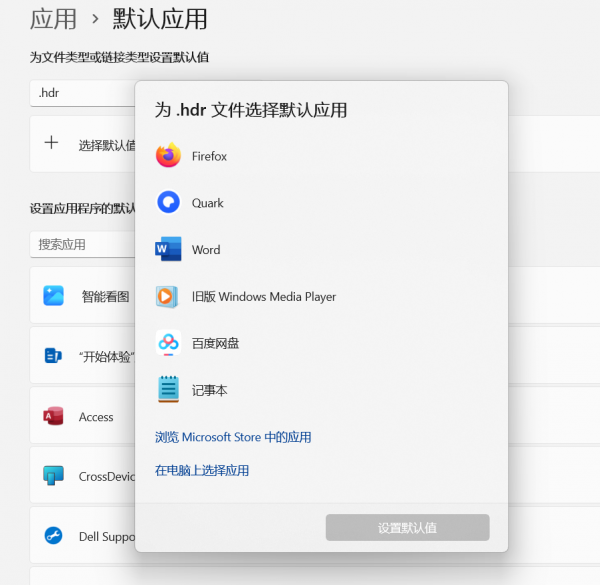Open 在电脑上选择应用 link
Screen dimensions: 600x585
(x=202, y=470)
